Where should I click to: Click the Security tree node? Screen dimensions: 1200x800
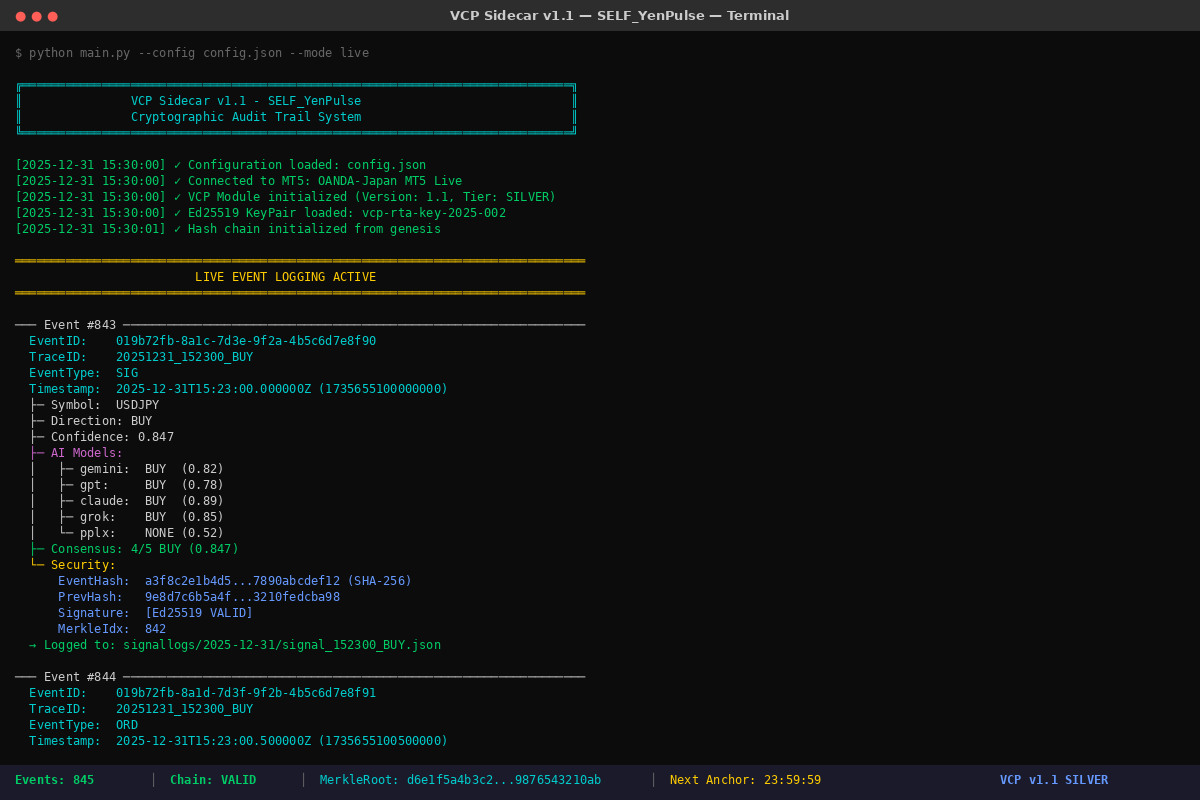tap(83, 565)
